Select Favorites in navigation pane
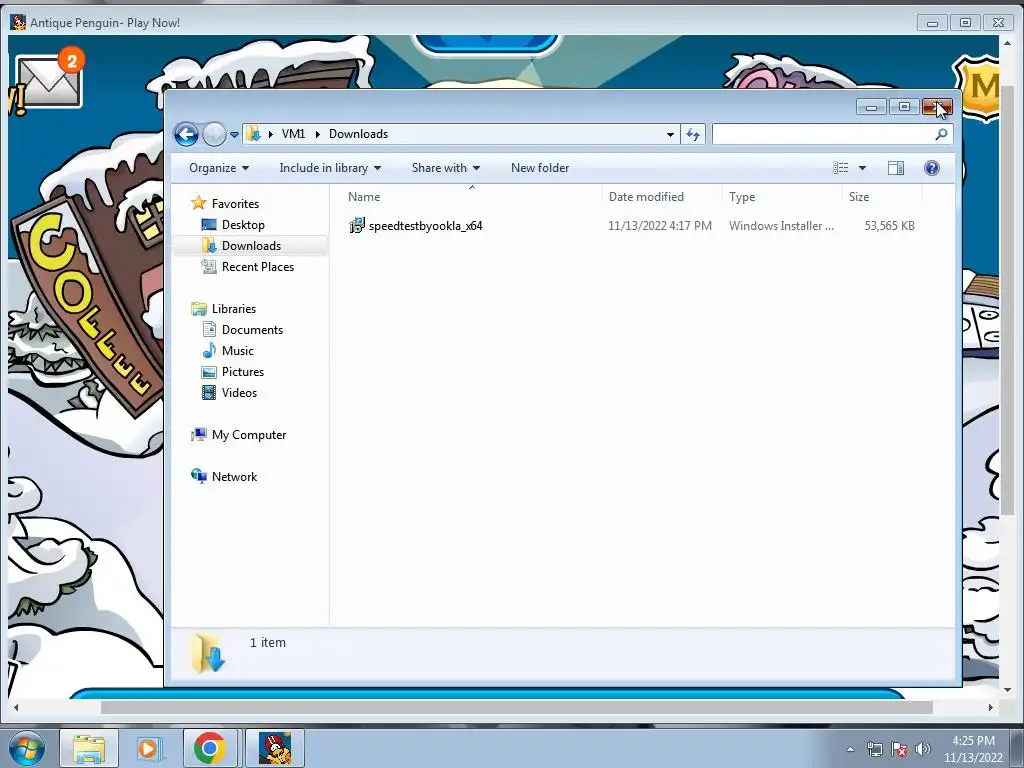 [235, 204]
